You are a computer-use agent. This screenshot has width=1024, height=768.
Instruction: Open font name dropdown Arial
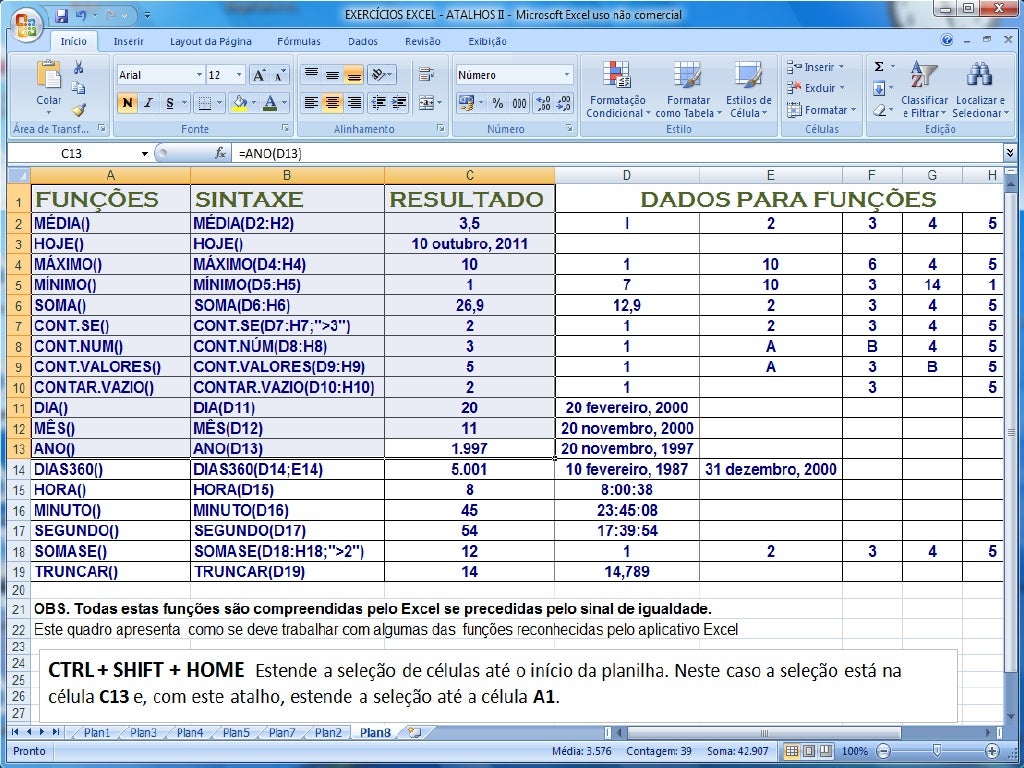(x=199, y=75)
